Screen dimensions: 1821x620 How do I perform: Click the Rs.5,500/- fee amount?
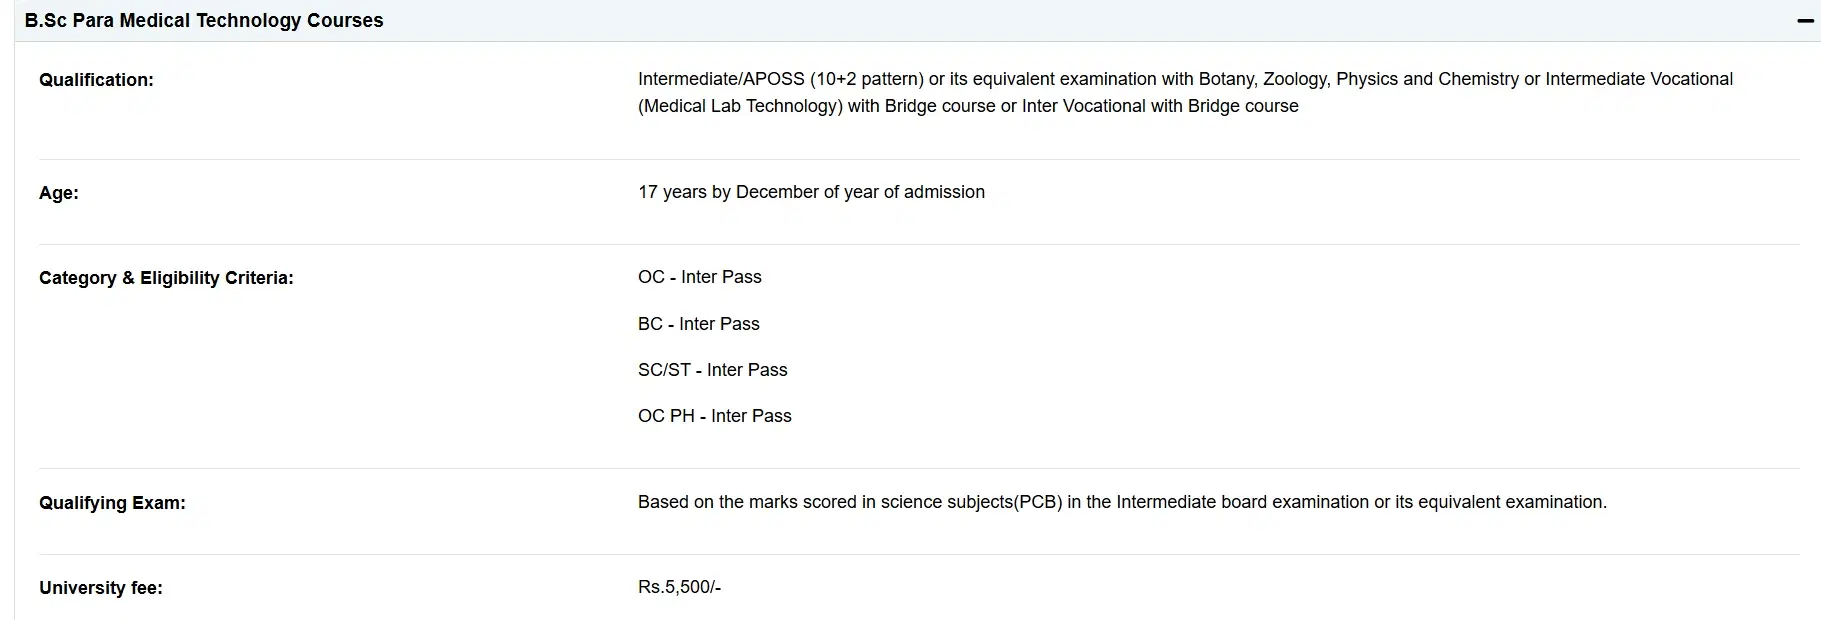679,587
